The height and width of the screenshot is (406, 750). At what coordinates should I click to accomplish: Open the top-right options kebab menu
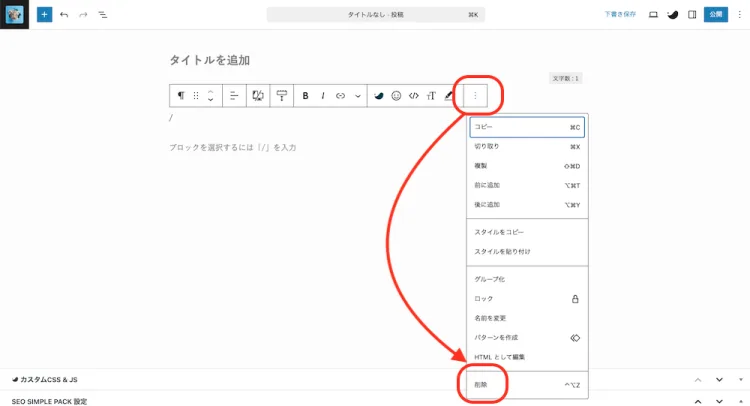click(739, 14)
